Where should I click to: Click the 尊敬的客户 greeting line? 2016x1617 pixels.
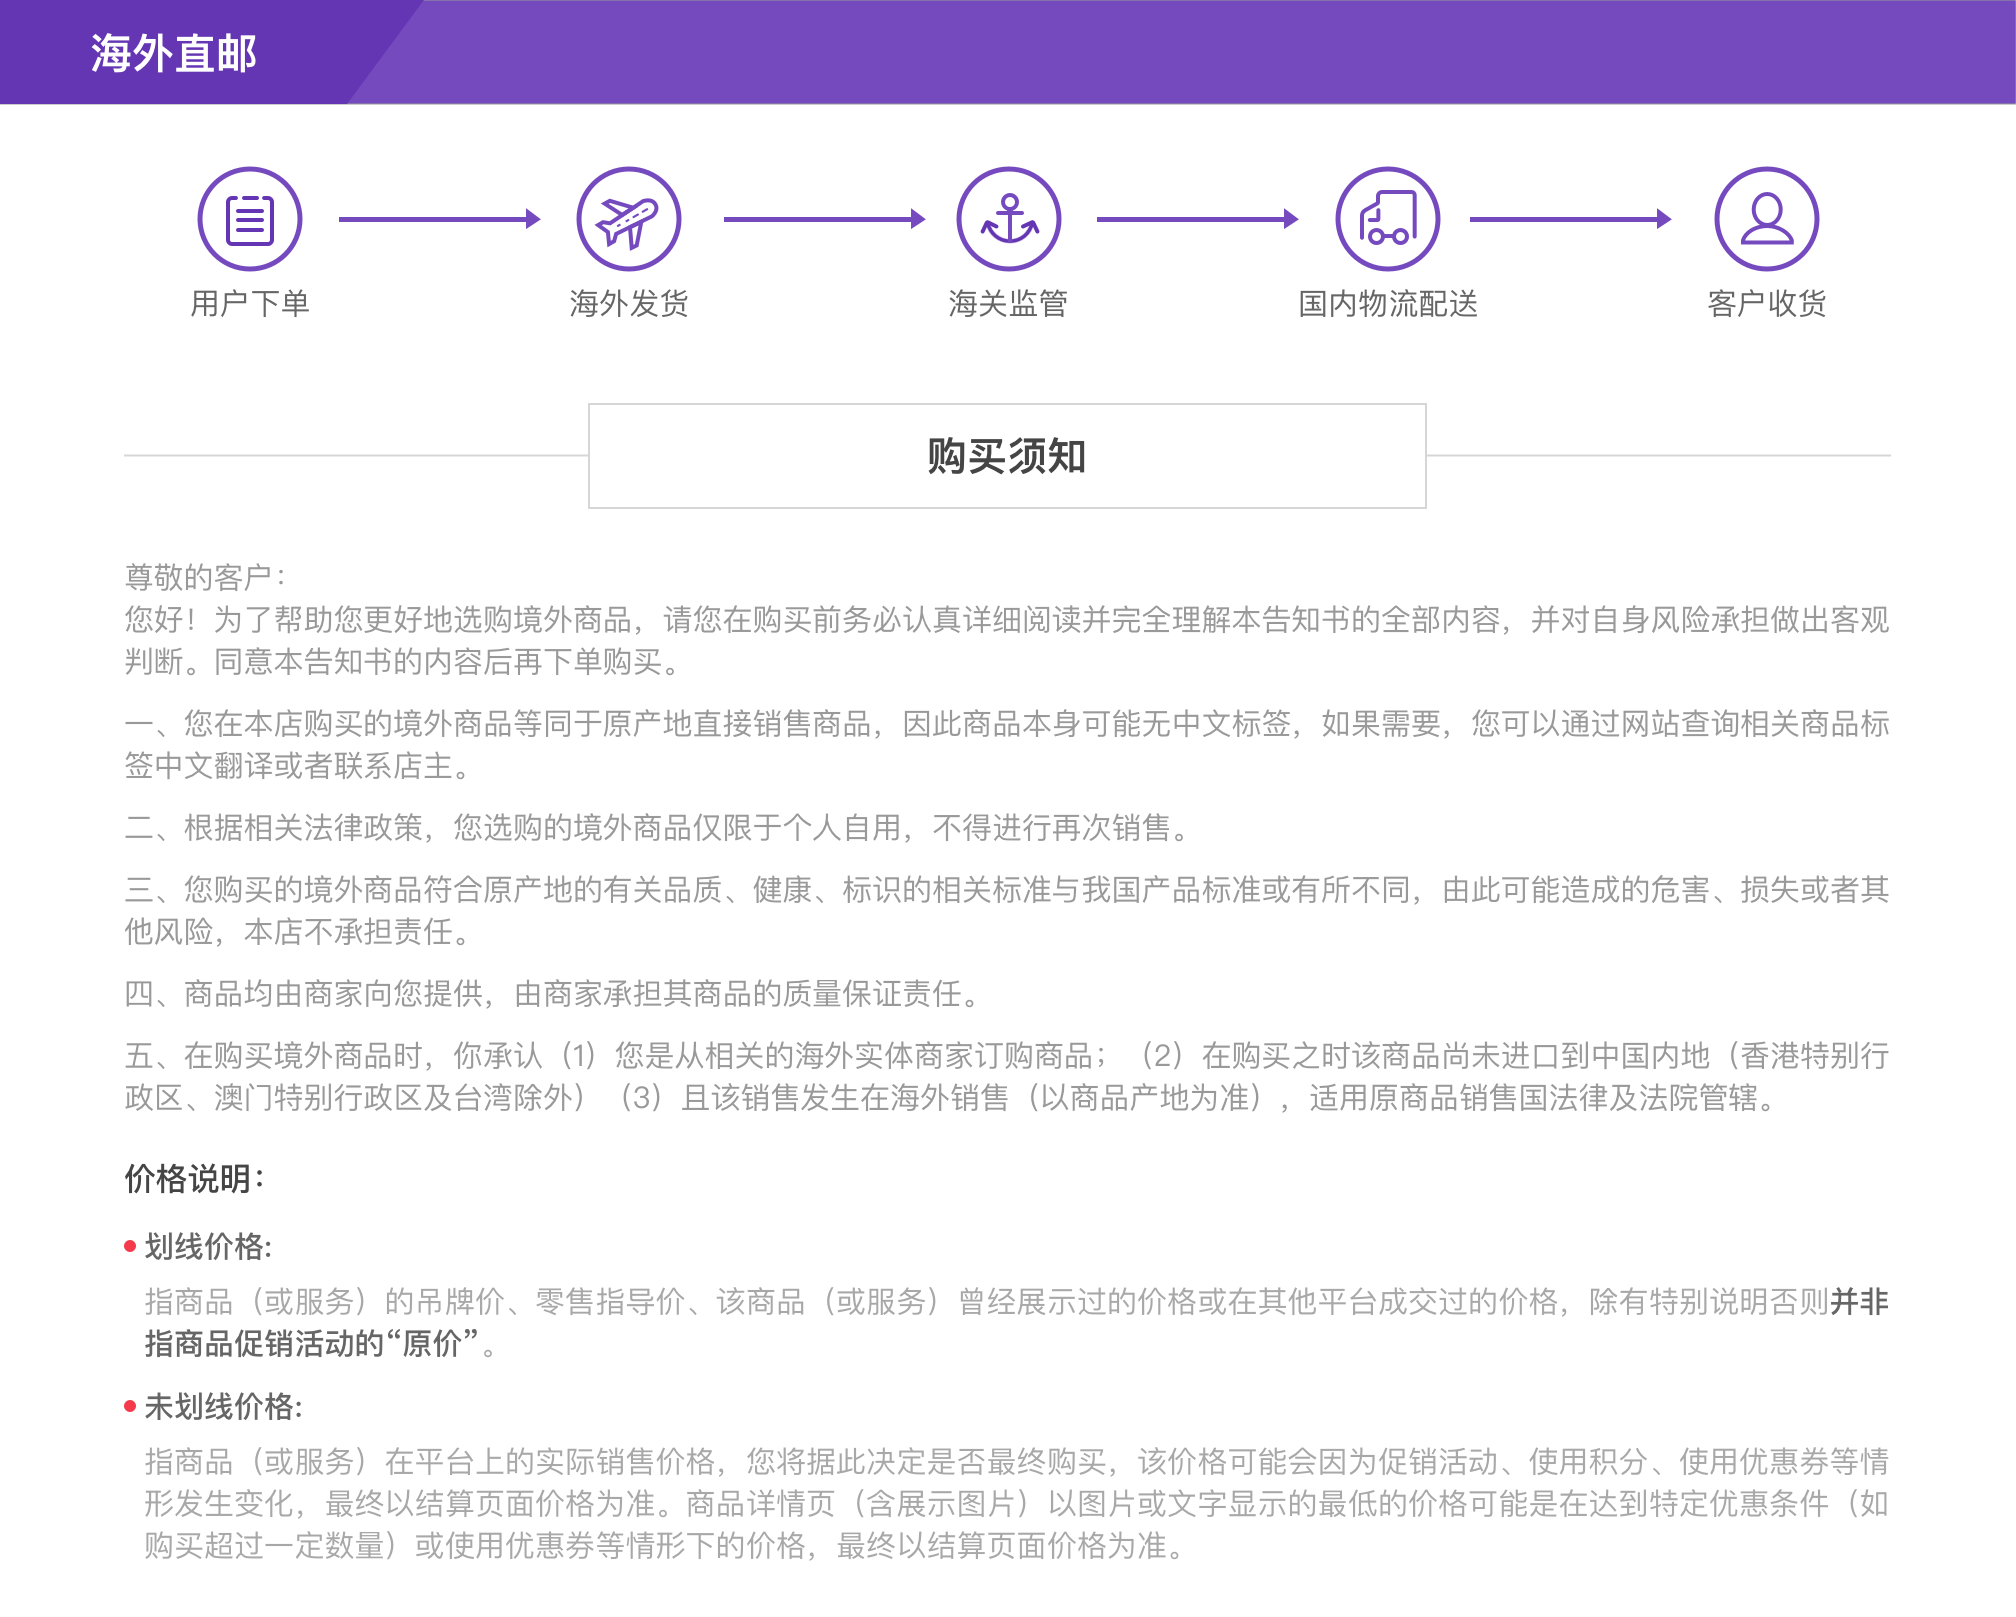pyautogui.click(x=205, y=577)
